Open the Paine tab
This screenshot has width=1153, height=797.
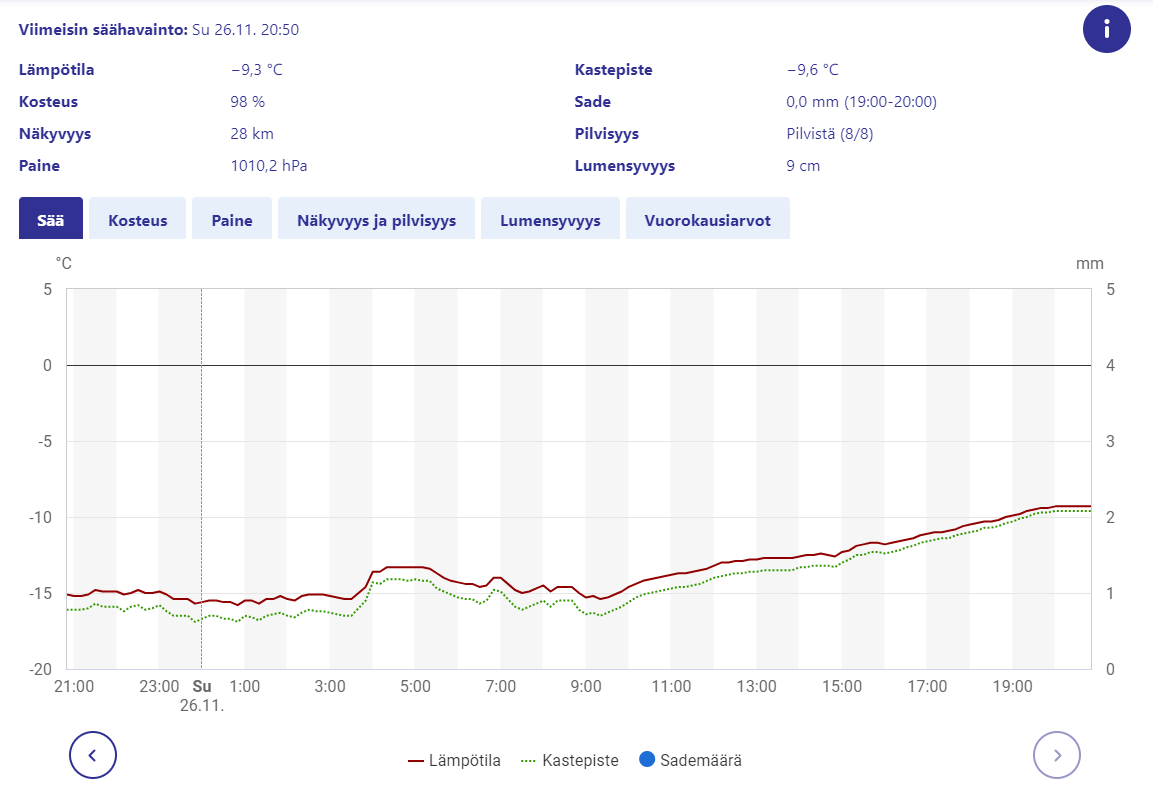pos(232,219)
